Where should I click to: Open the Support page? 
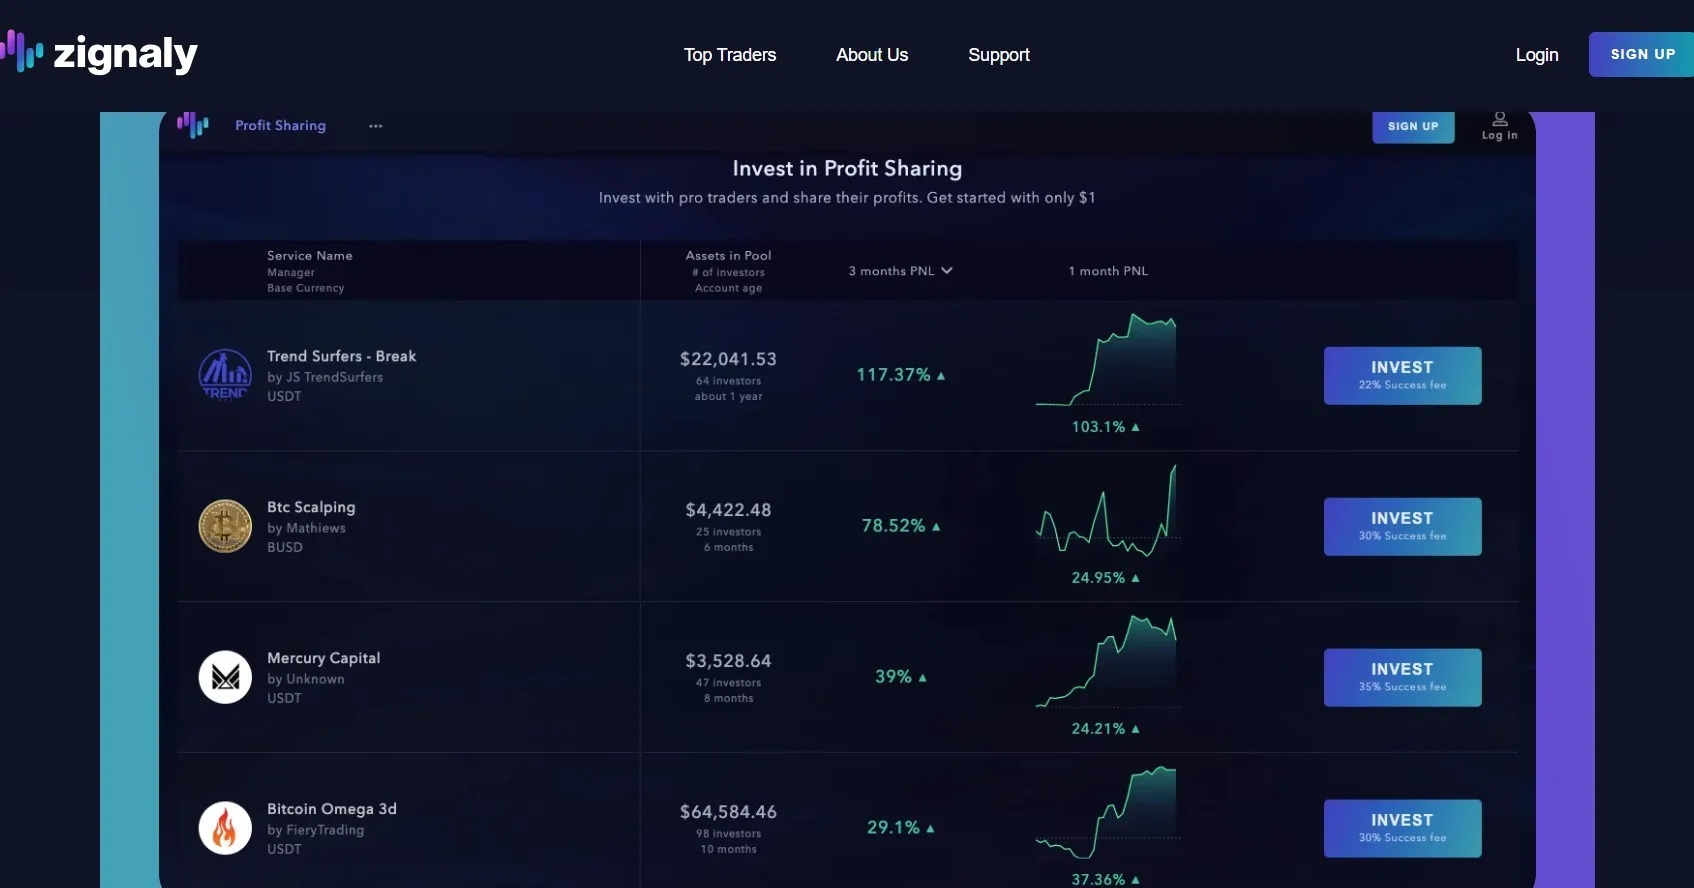point(999,55)
